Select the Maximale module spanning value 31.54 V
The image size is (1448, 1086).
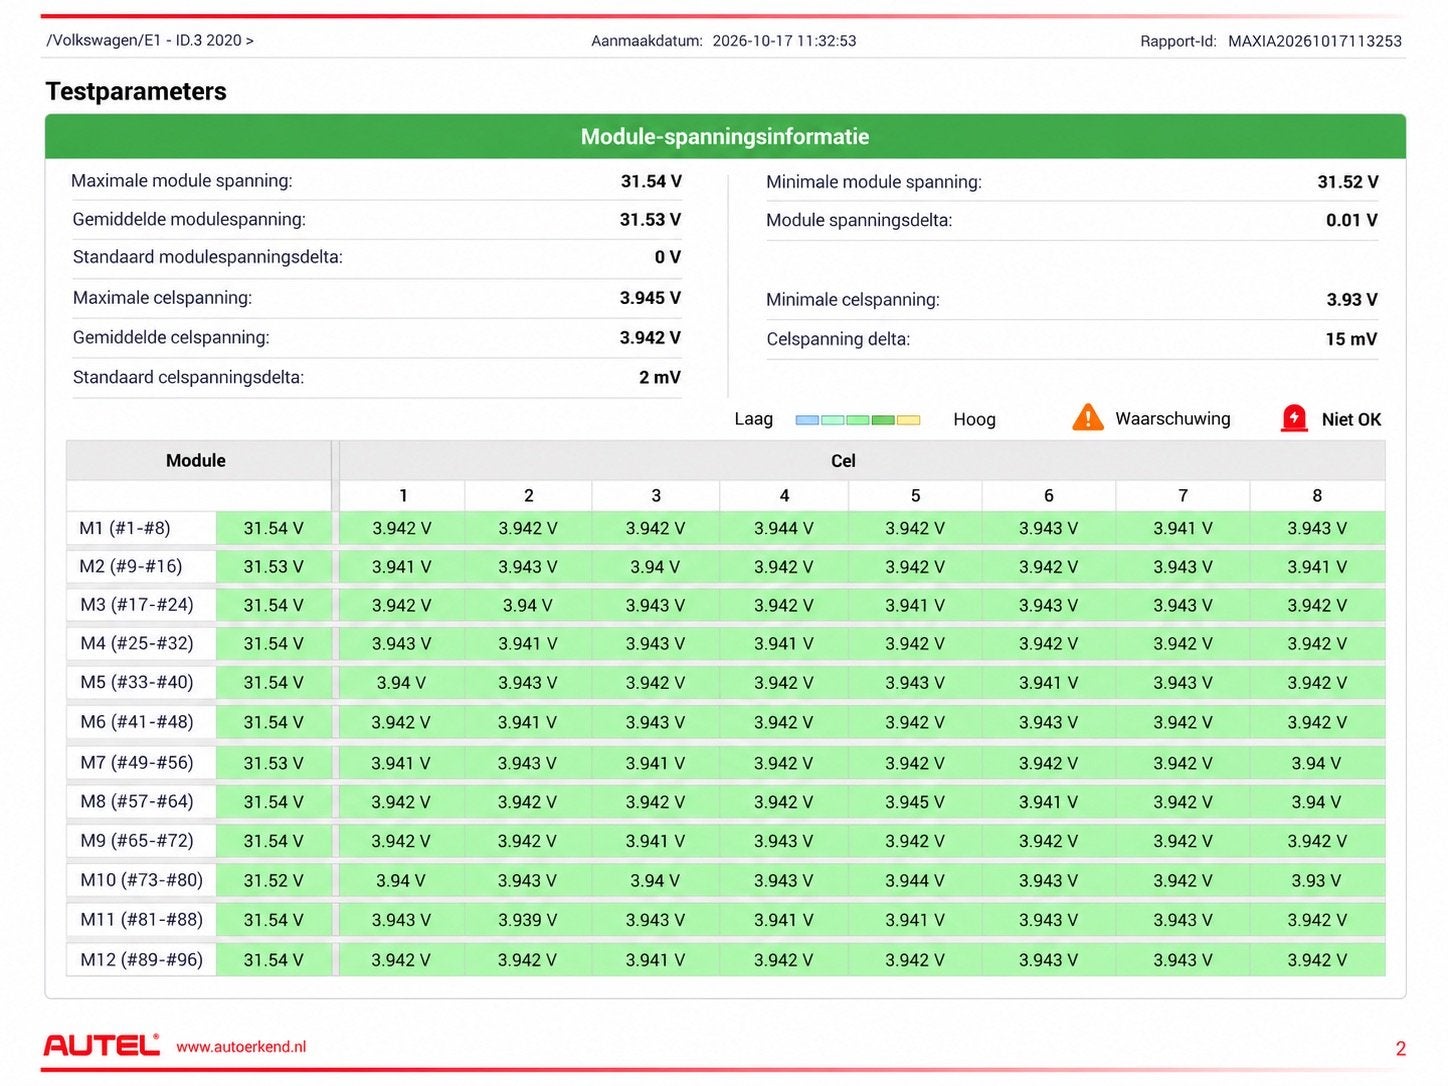tap(651, 181)
